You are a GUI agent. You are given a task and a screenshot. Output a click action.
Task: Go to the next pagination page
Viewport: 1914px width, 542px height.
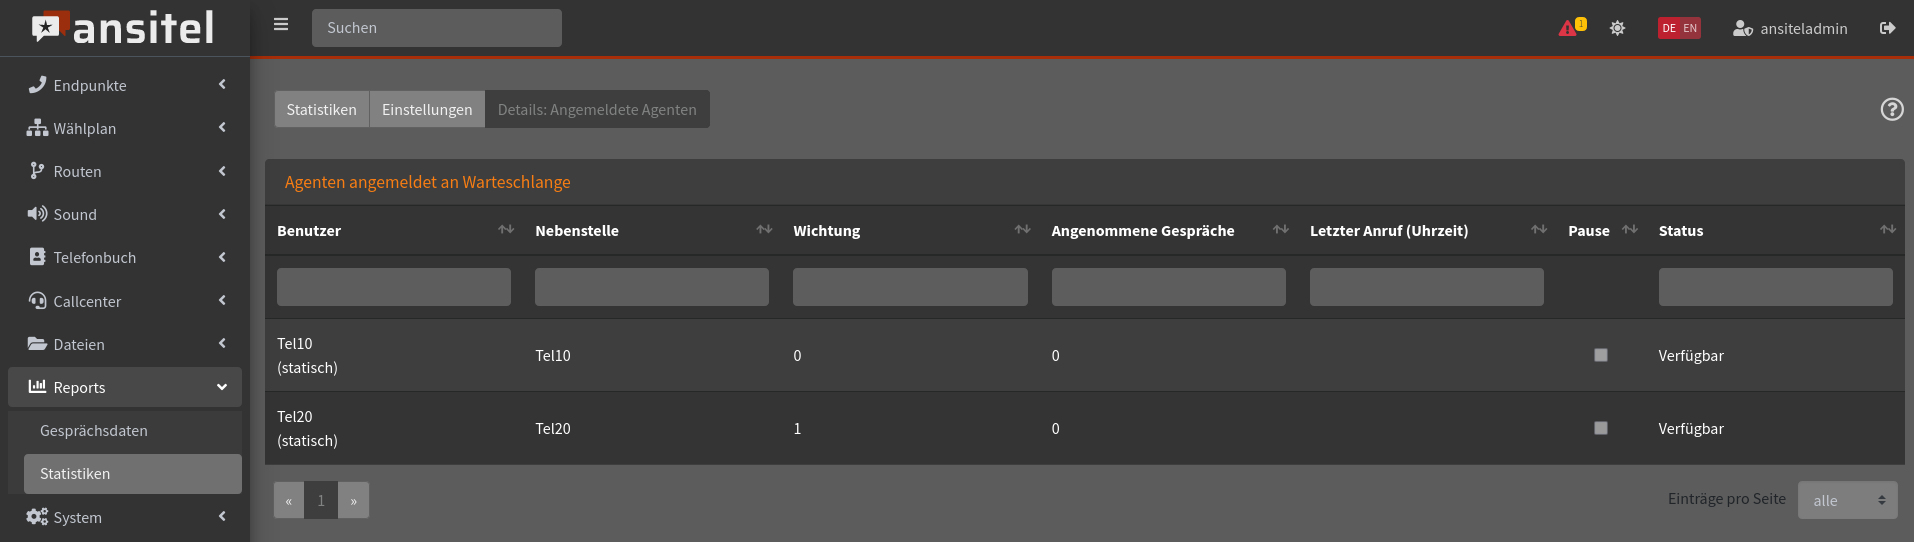point(353,501)
